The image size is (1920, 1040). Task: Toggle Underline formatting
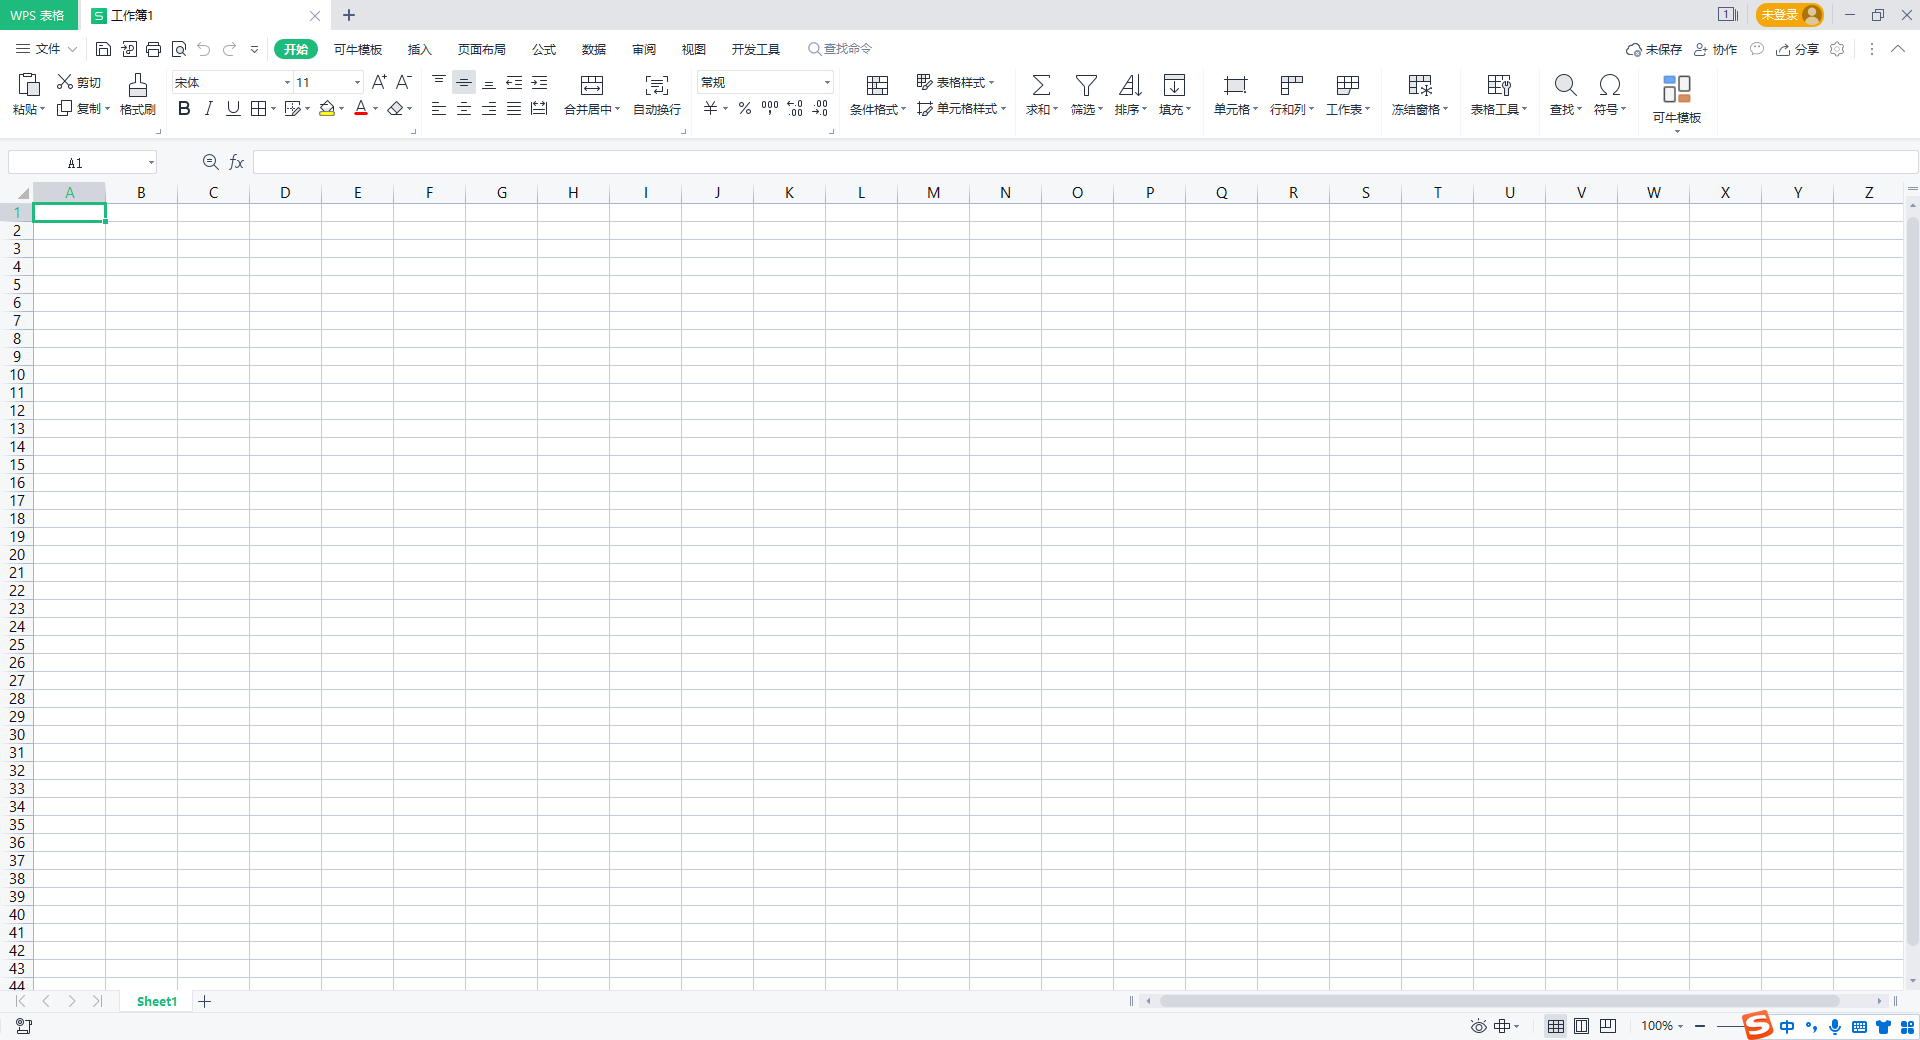(233, 108)
